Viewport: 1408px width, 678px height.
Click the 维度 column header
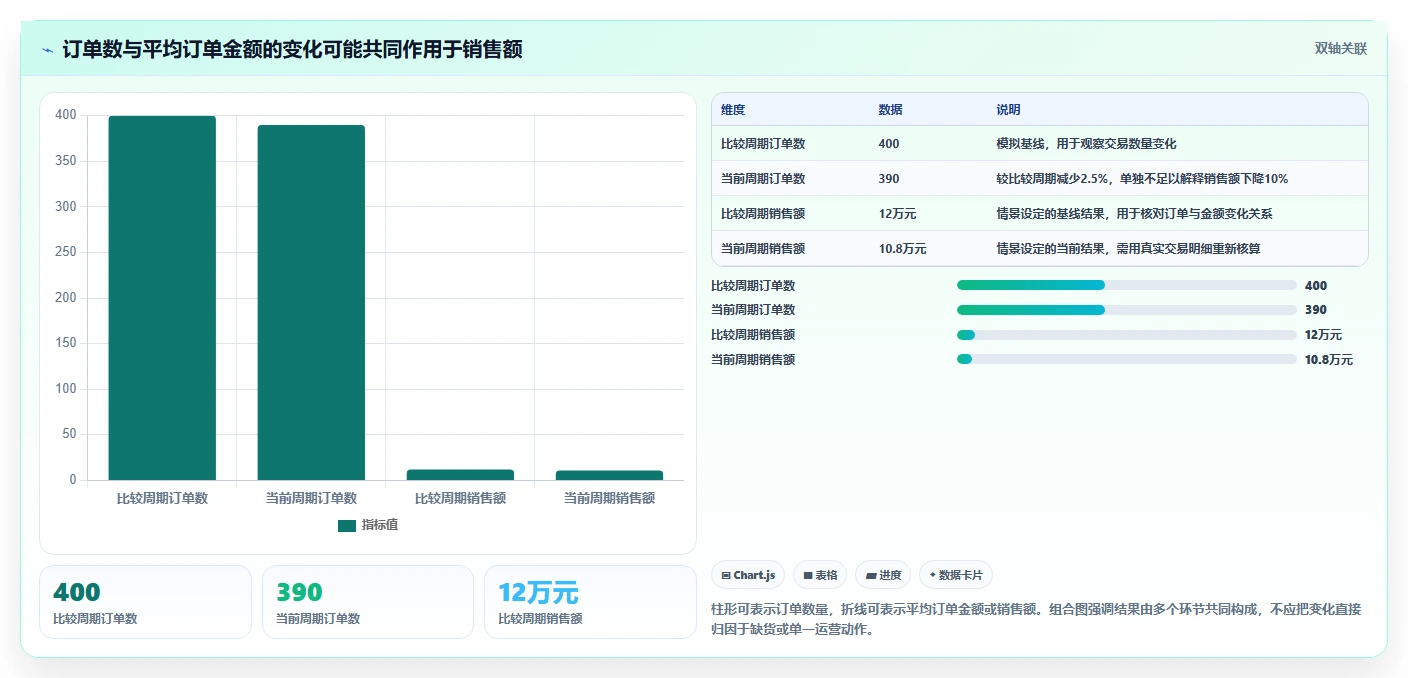(733, 110)
